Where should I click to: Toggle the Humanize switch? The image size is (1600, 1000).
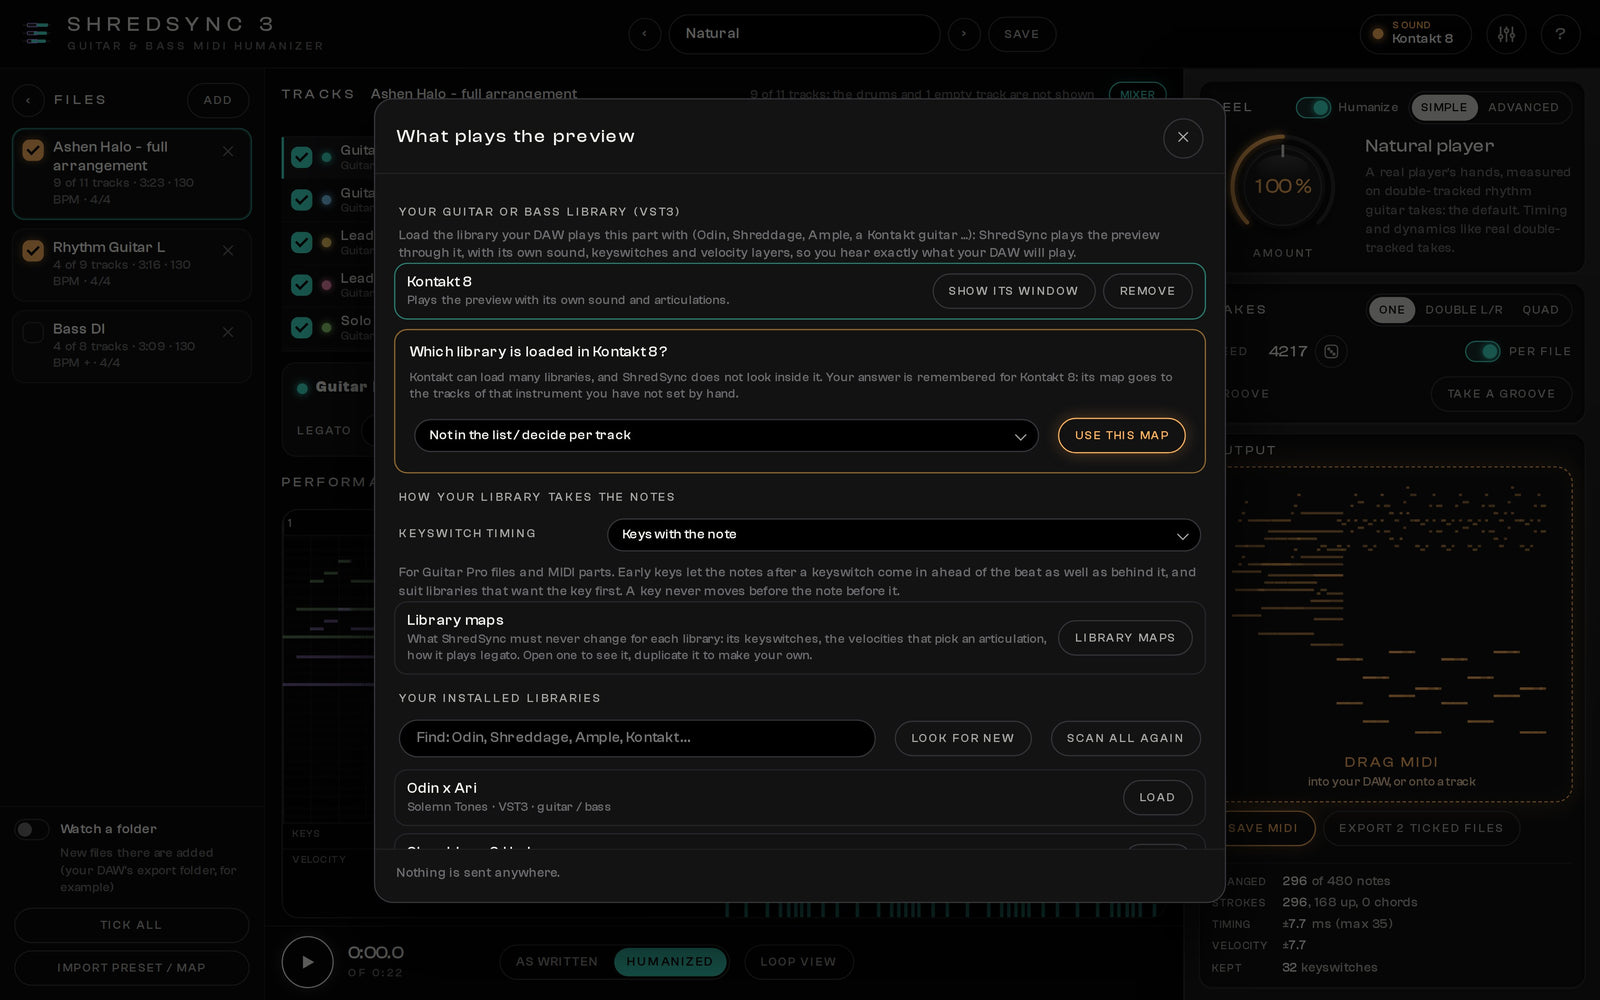[x=1313, y=107]
